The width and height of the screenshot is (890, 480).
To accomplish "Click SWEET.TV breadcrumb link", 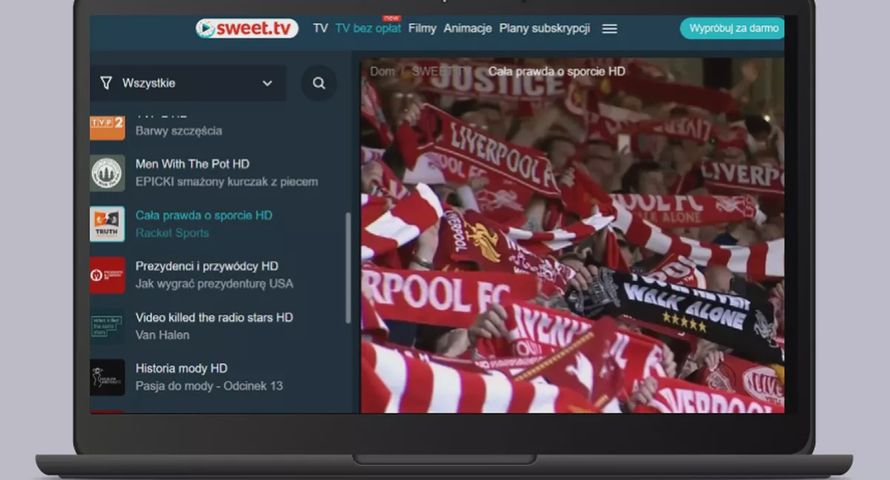I will click(442, 71).
